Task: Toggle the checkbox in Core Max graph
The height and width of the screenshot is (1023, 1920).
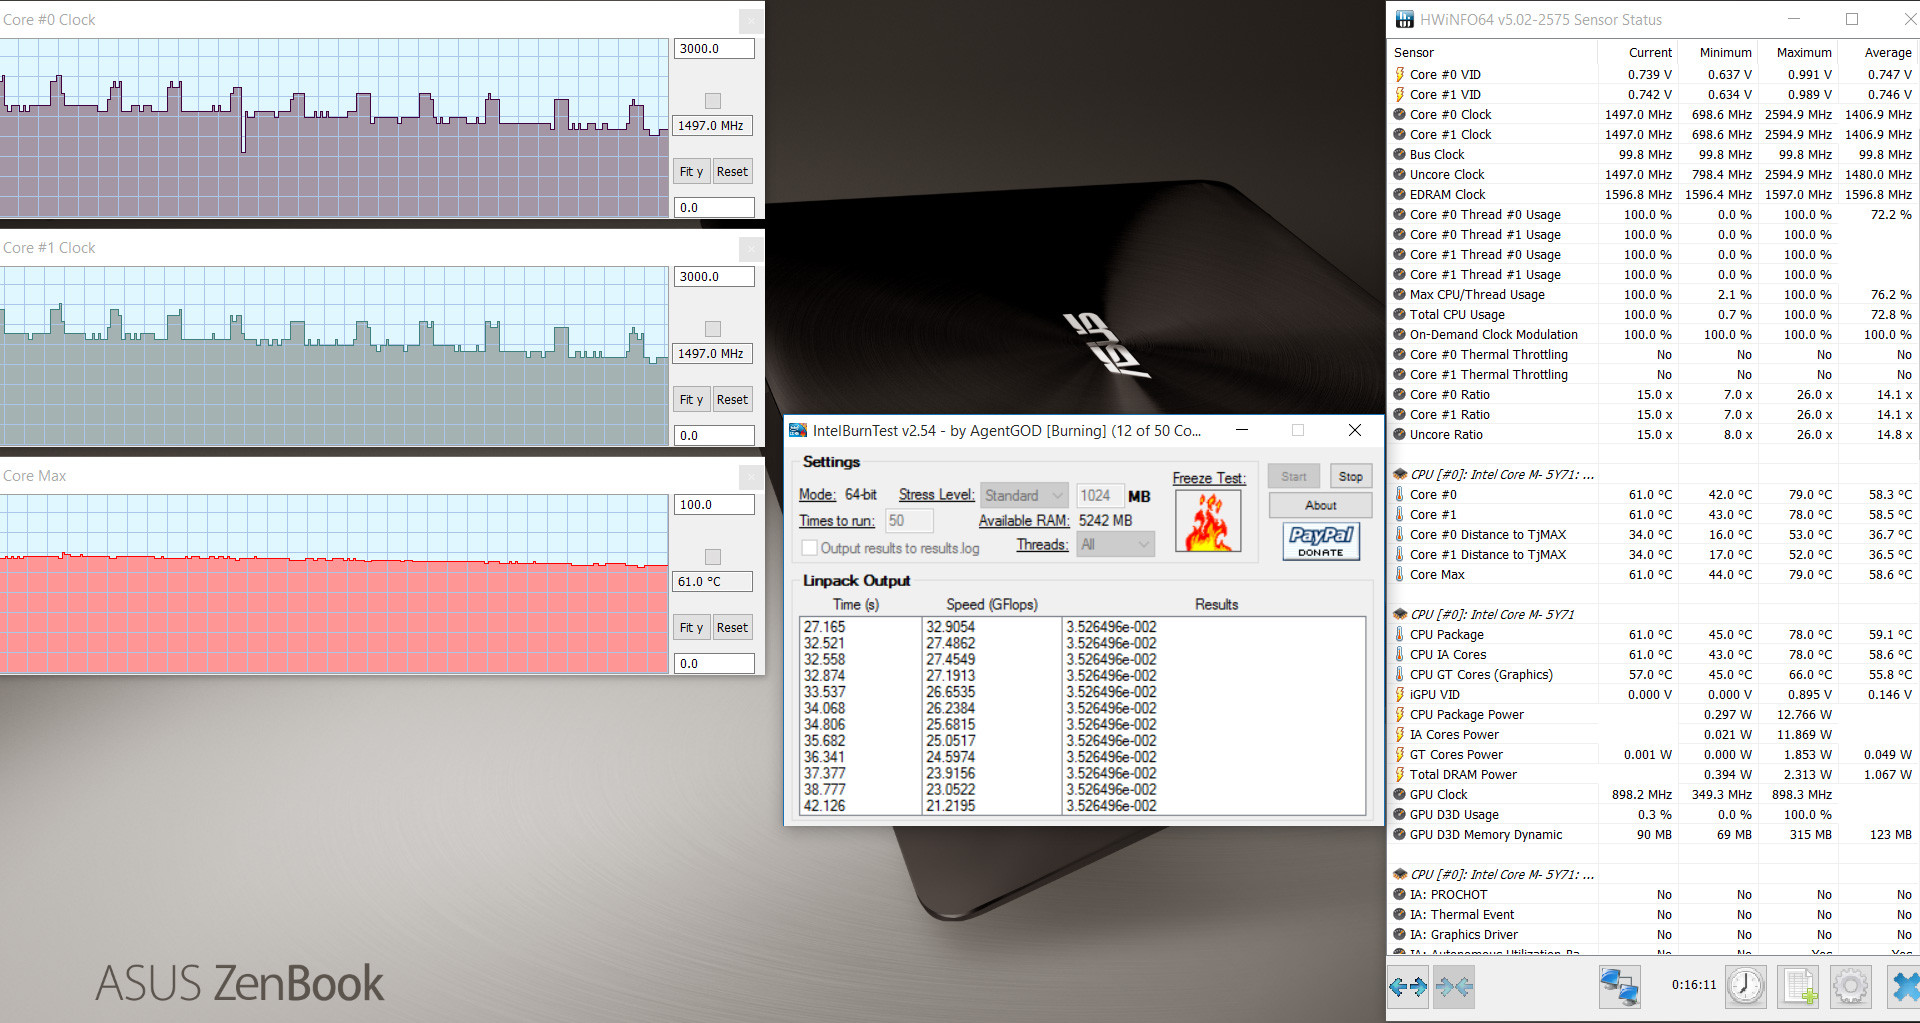Action: 713,557
